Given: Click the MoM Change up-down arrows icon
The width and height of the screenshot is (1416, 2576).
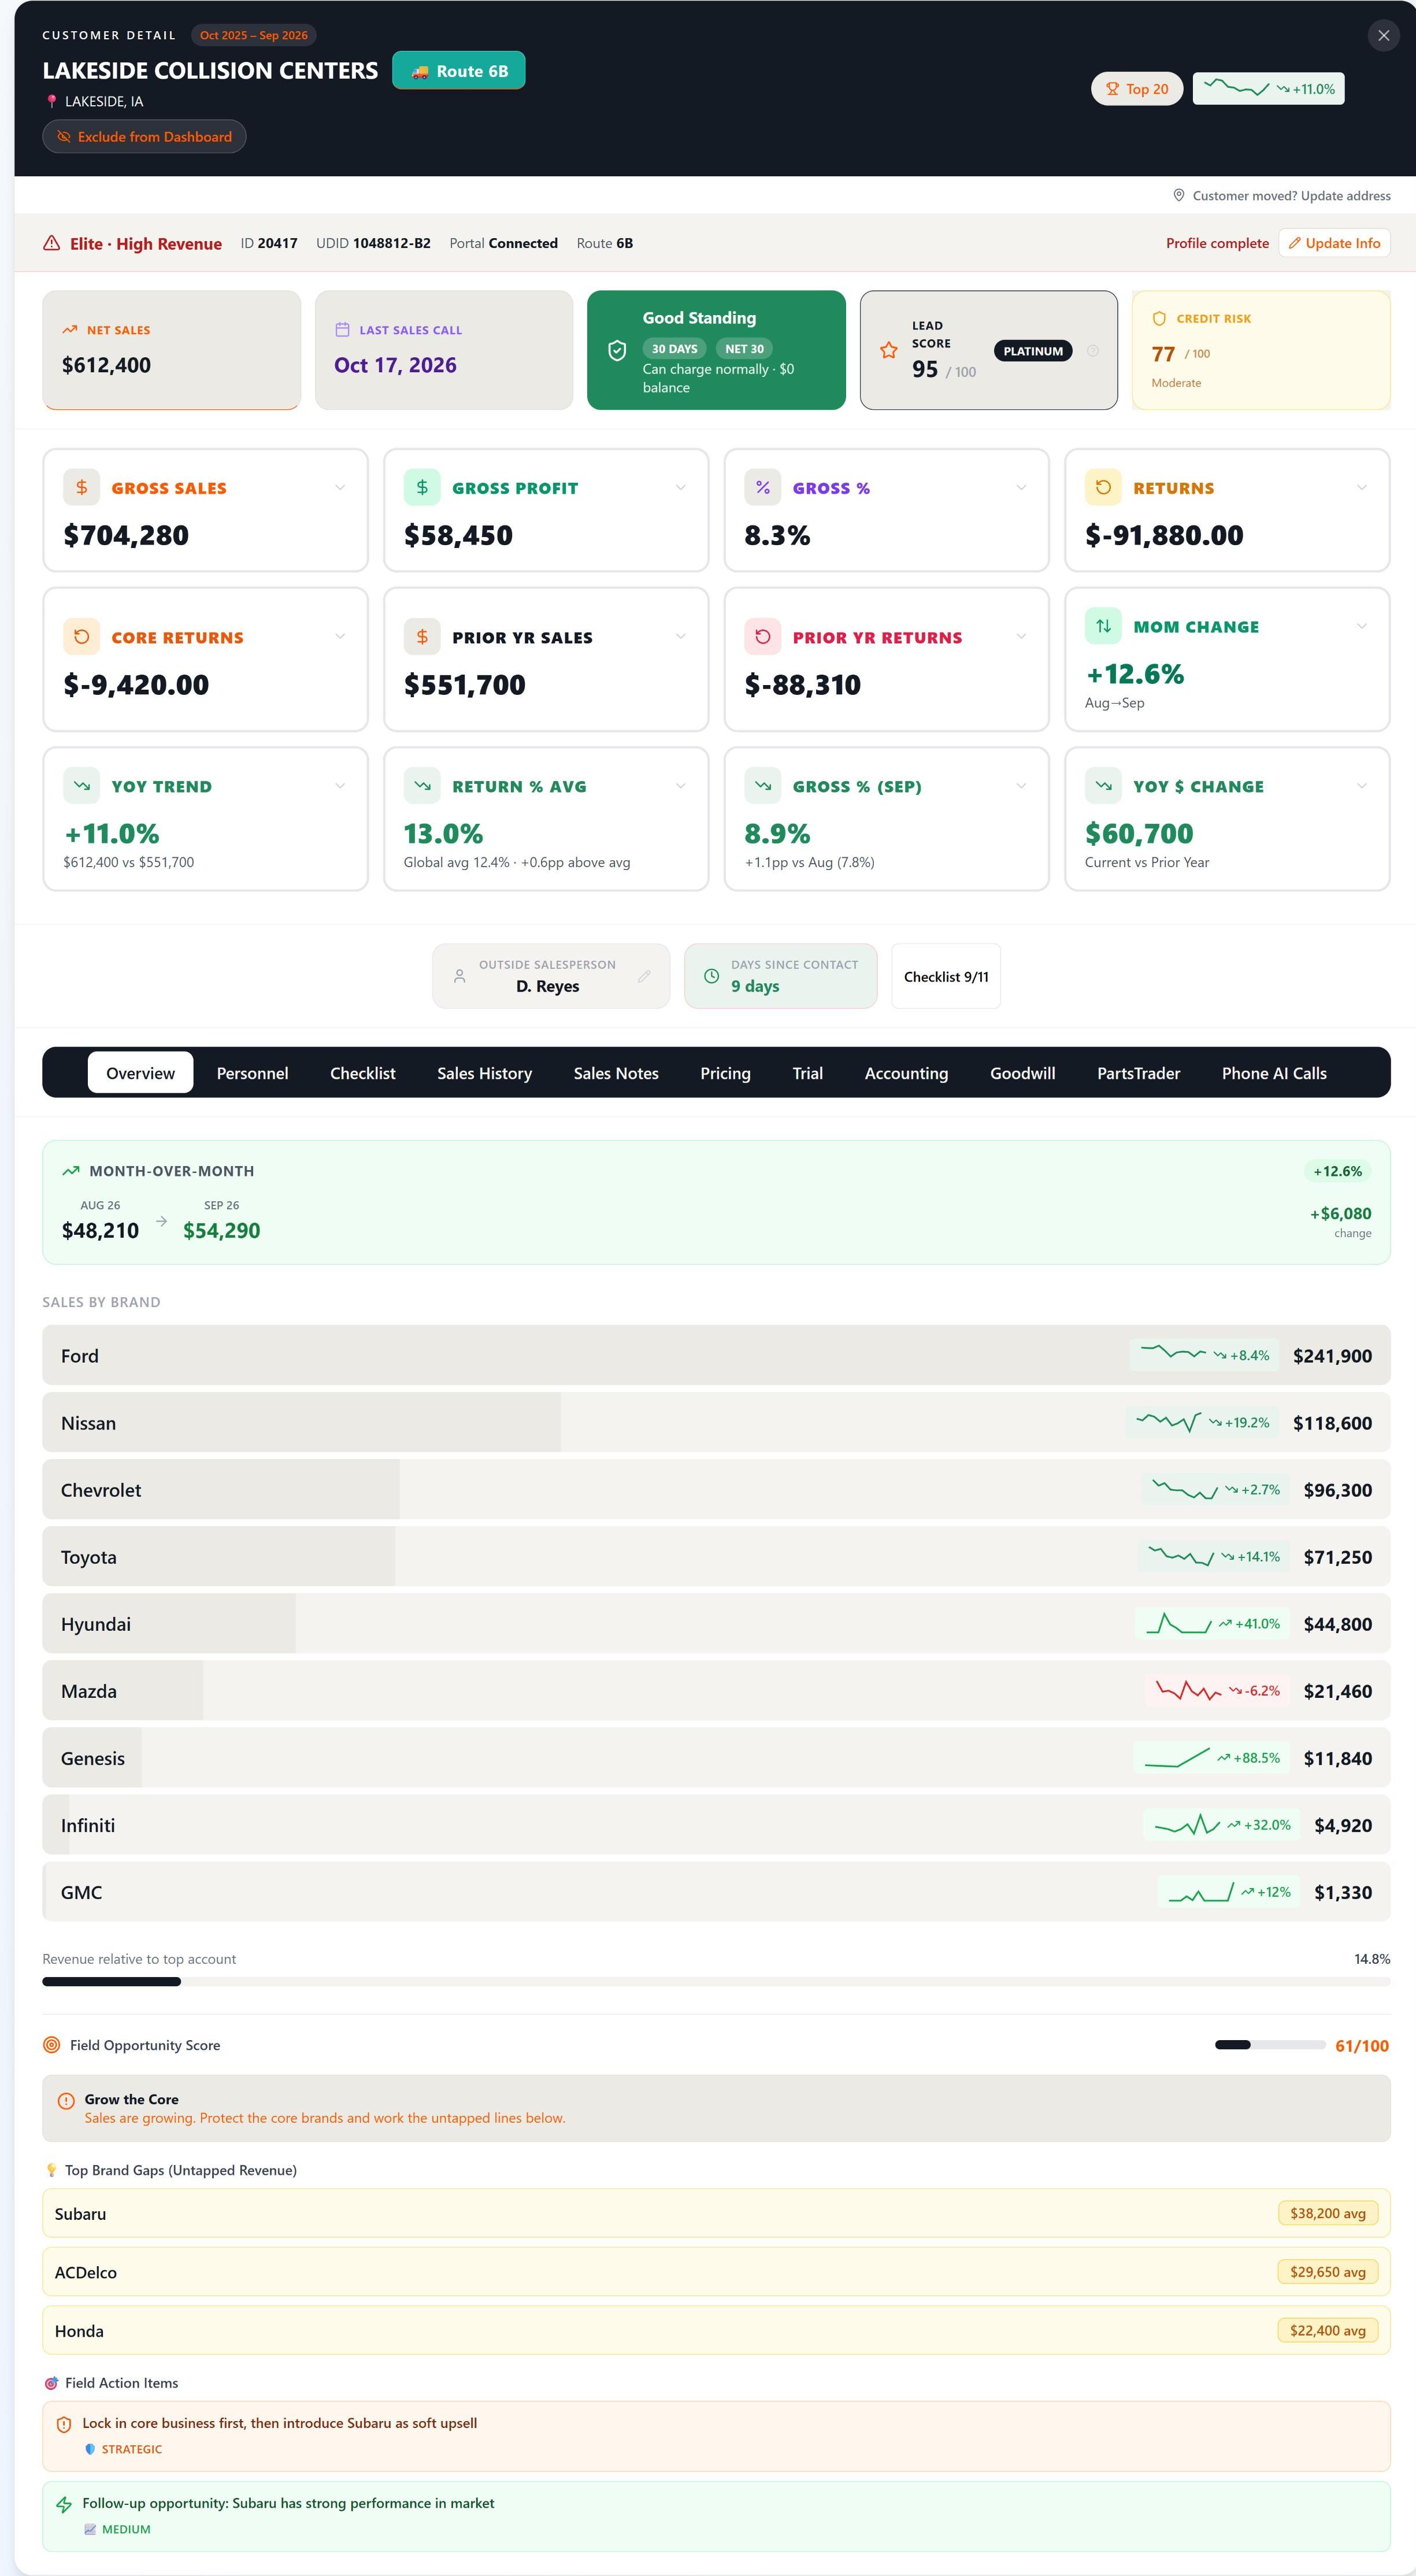Looking at the screenshot, I should (1103, 626).
